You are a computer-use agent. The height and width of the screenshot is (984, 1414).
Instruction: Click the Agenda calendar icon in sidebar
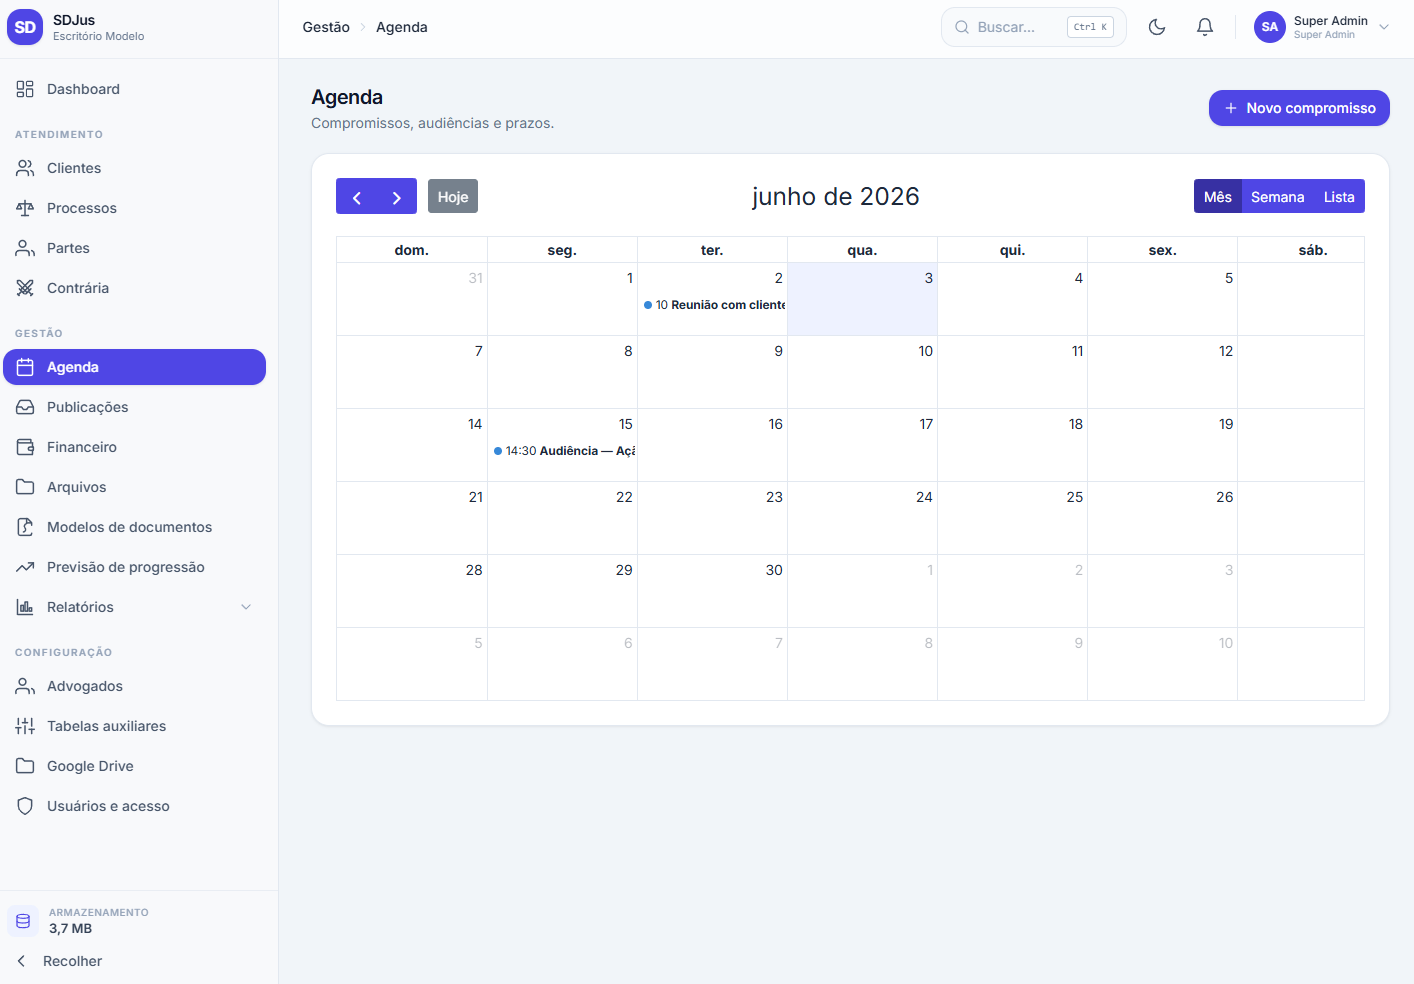tap(25, 367)
